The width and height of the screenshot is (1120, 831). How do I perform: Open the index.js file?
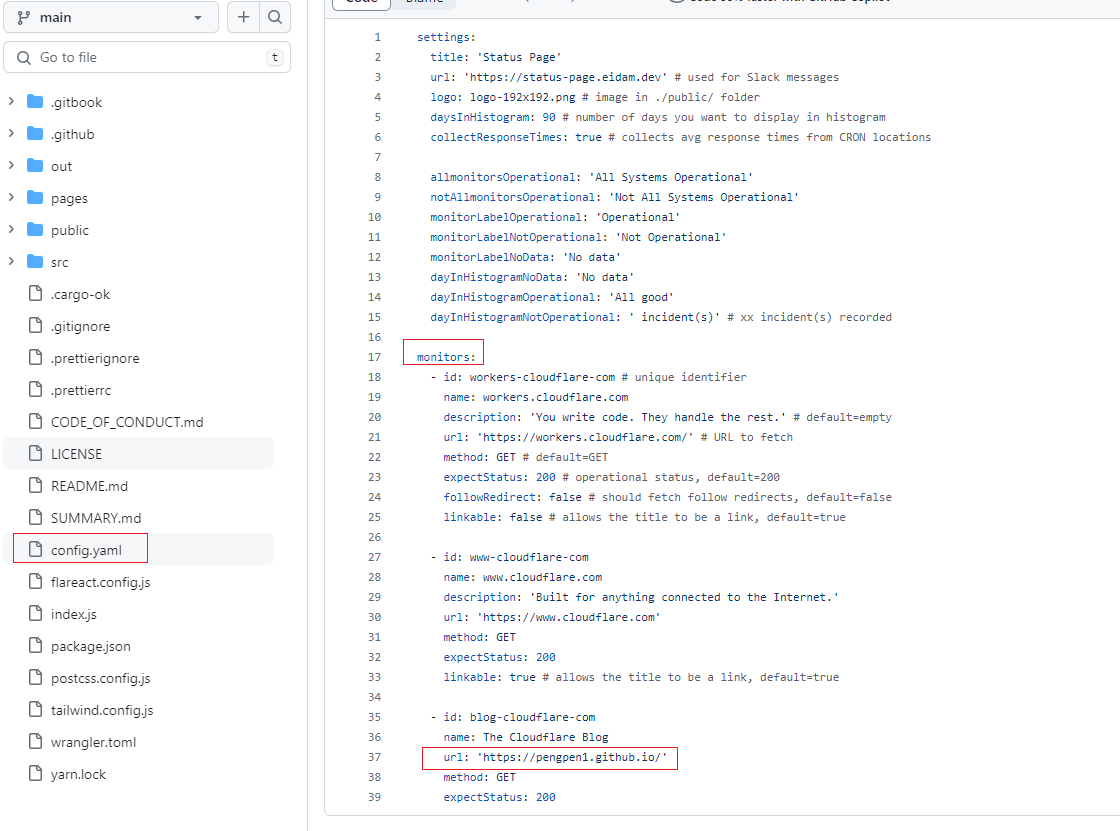74,614
